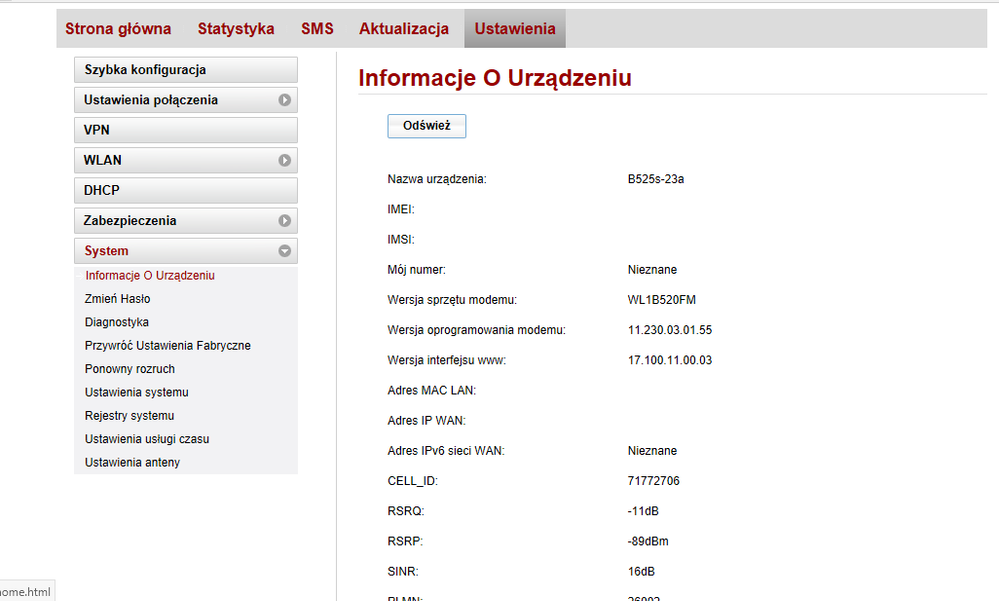999x601 pixels.
Task: Select the Ustawienia tab
Action: tap(515, 29)
